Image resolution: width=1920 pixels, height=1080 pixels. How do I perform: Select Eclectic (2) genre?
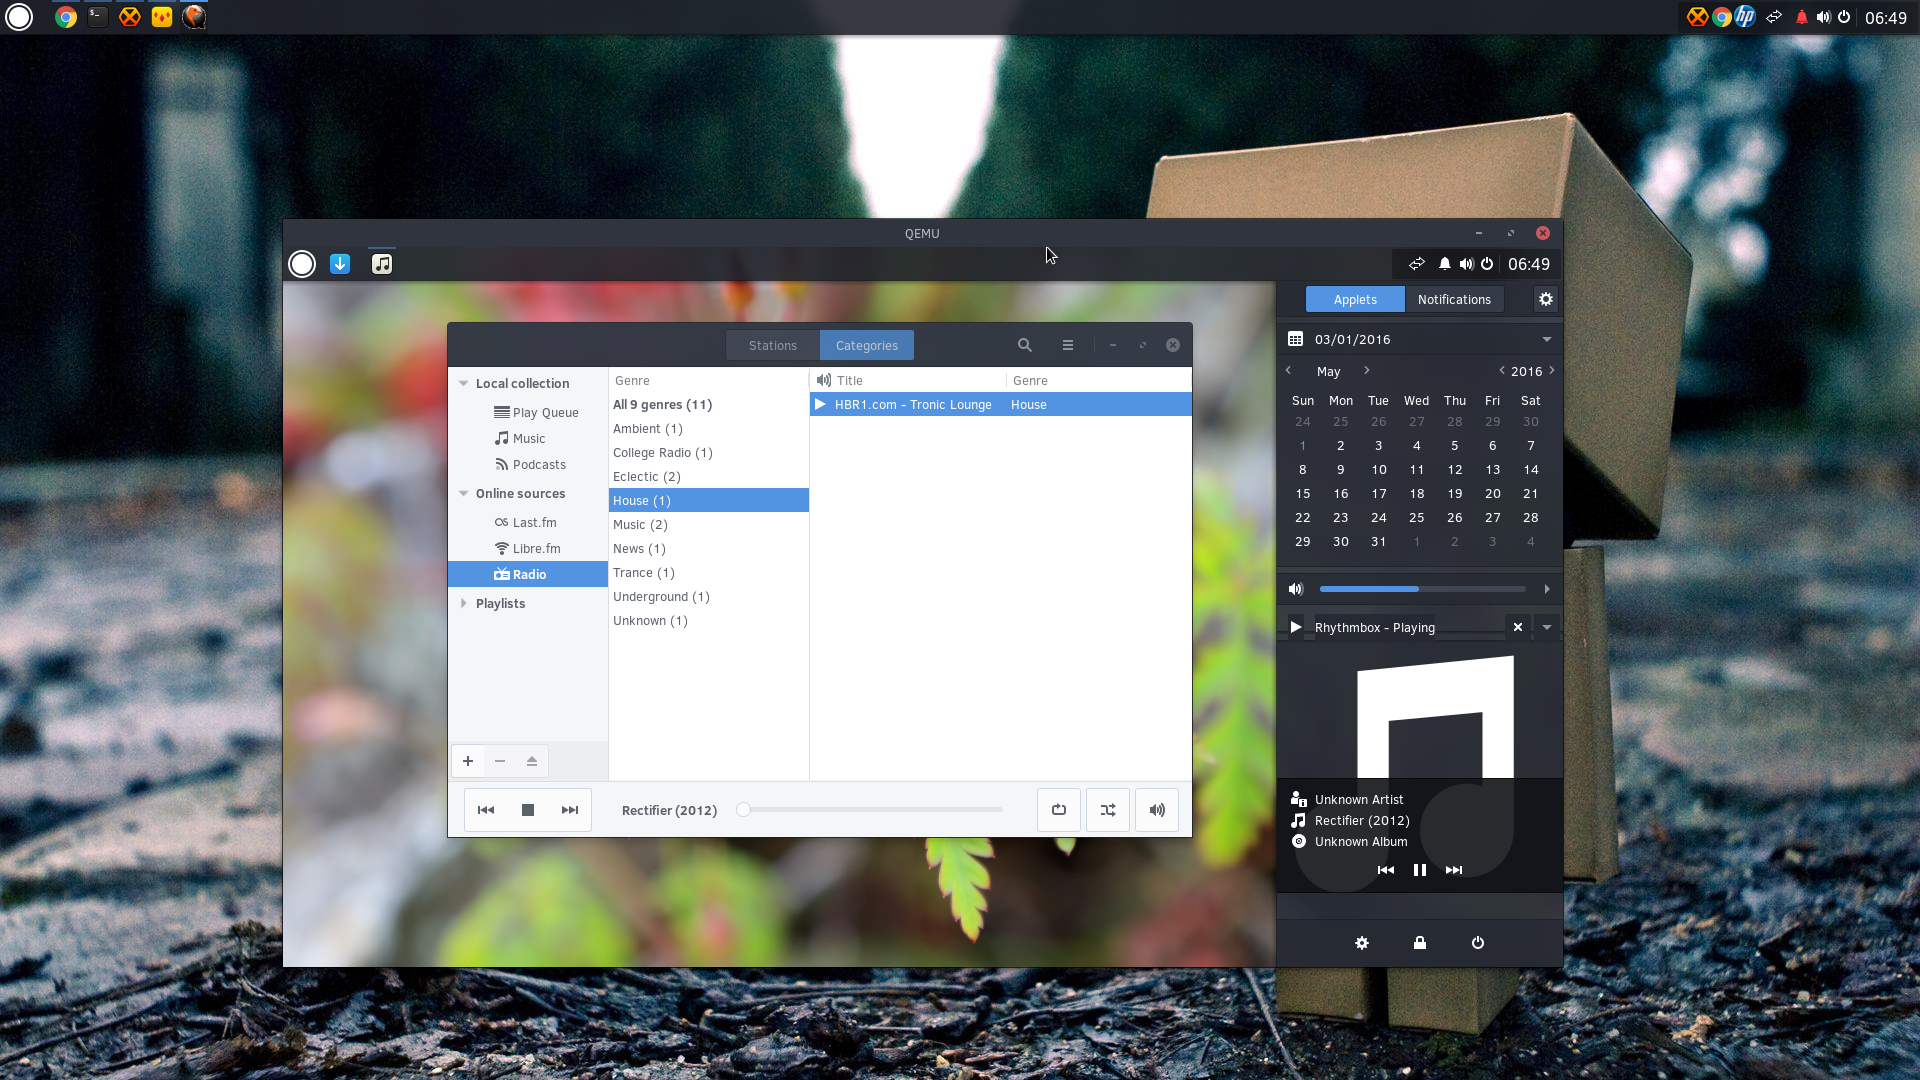(709, 476)
